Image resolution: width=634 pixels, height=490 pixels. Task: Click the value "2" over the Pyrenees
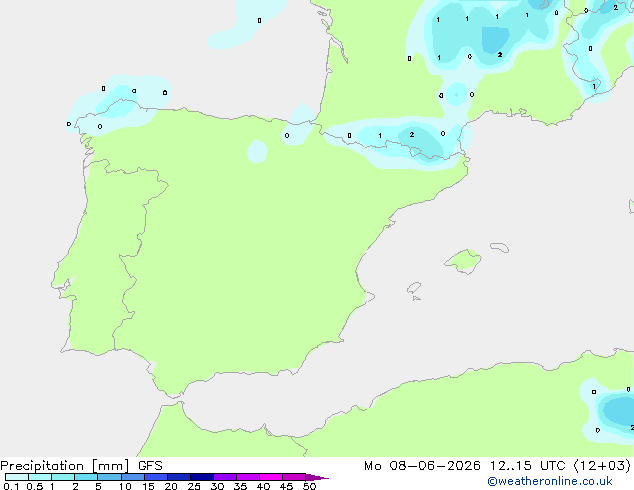(x=412, y=135)
